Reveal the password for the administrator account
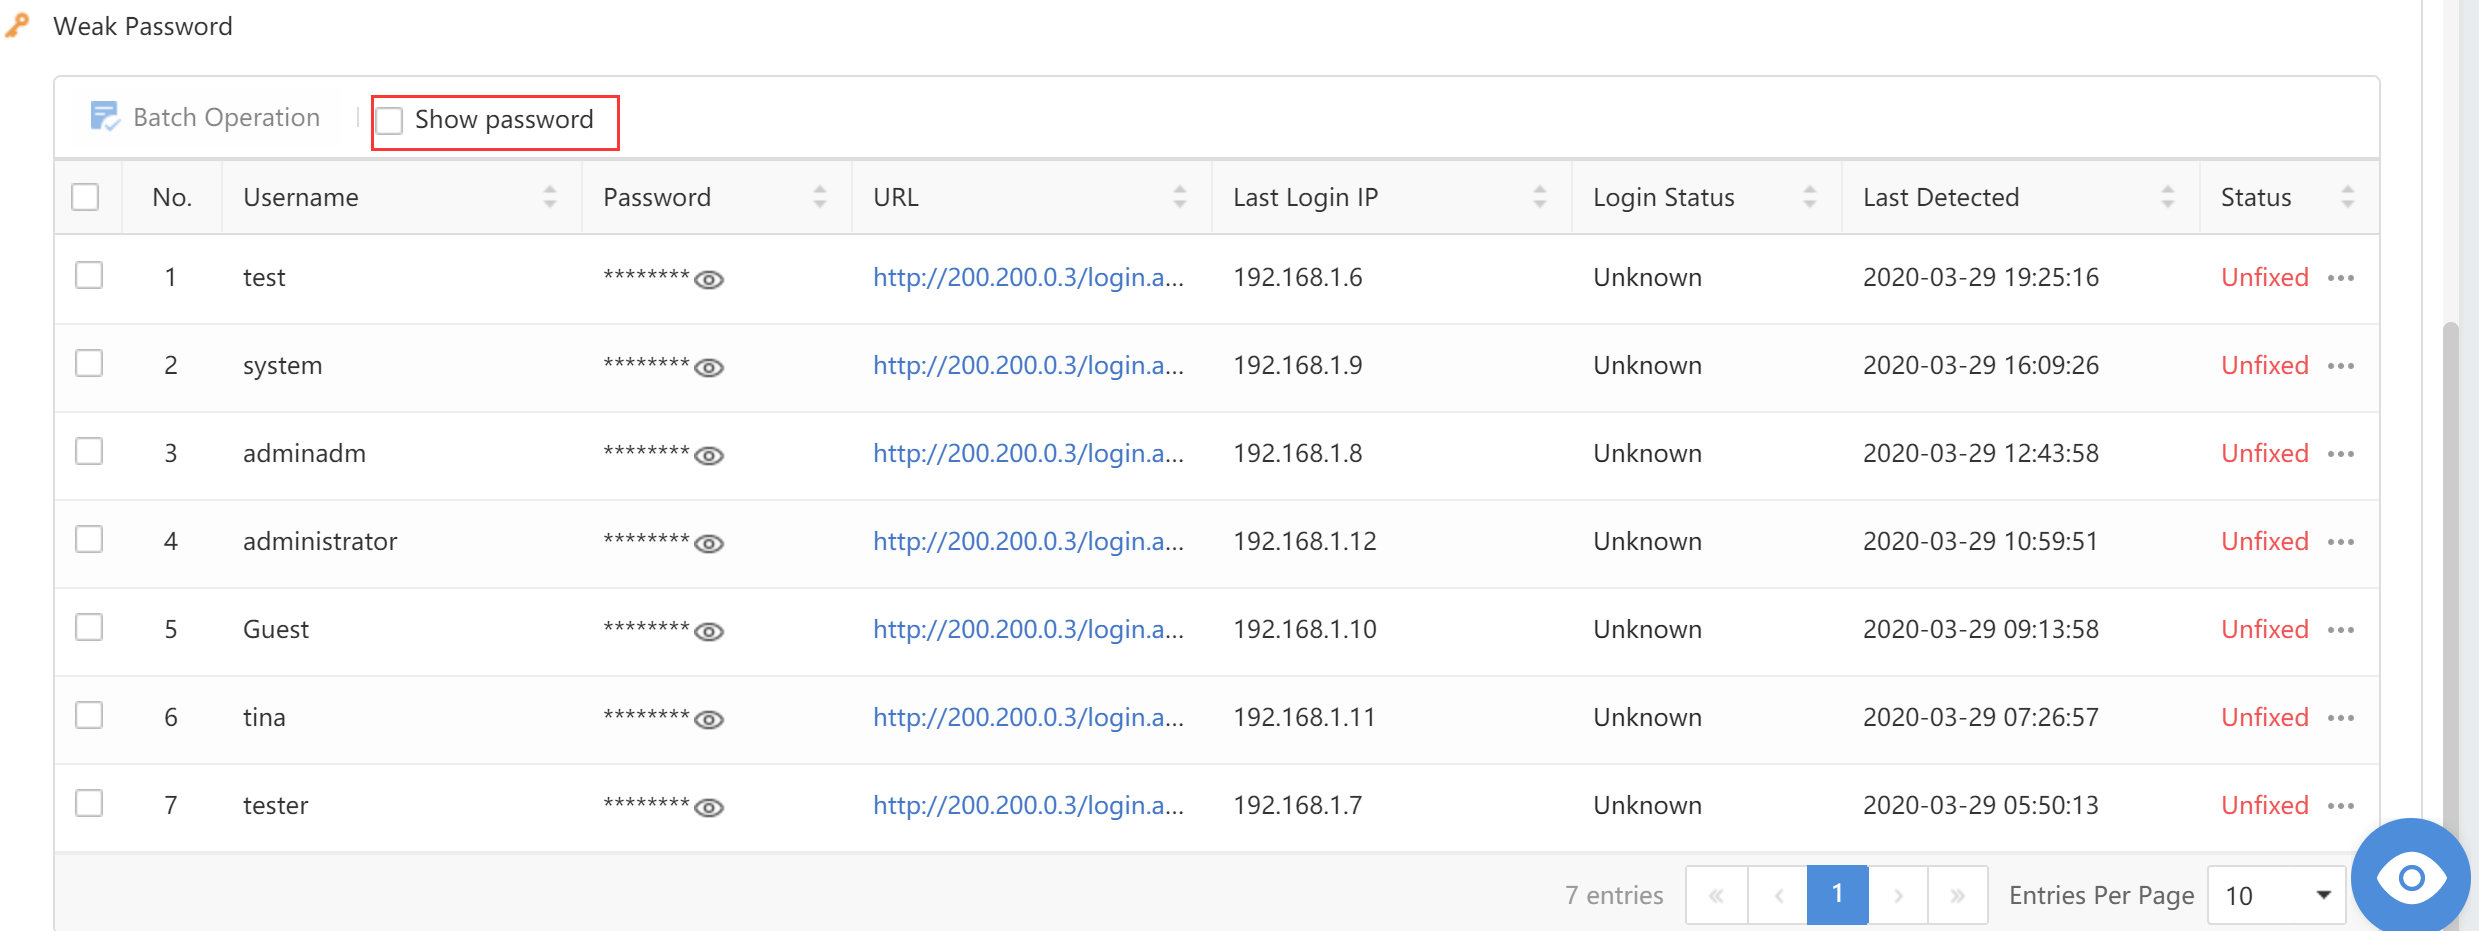The width and height of the screenshot is (2479, 931). 709,543
